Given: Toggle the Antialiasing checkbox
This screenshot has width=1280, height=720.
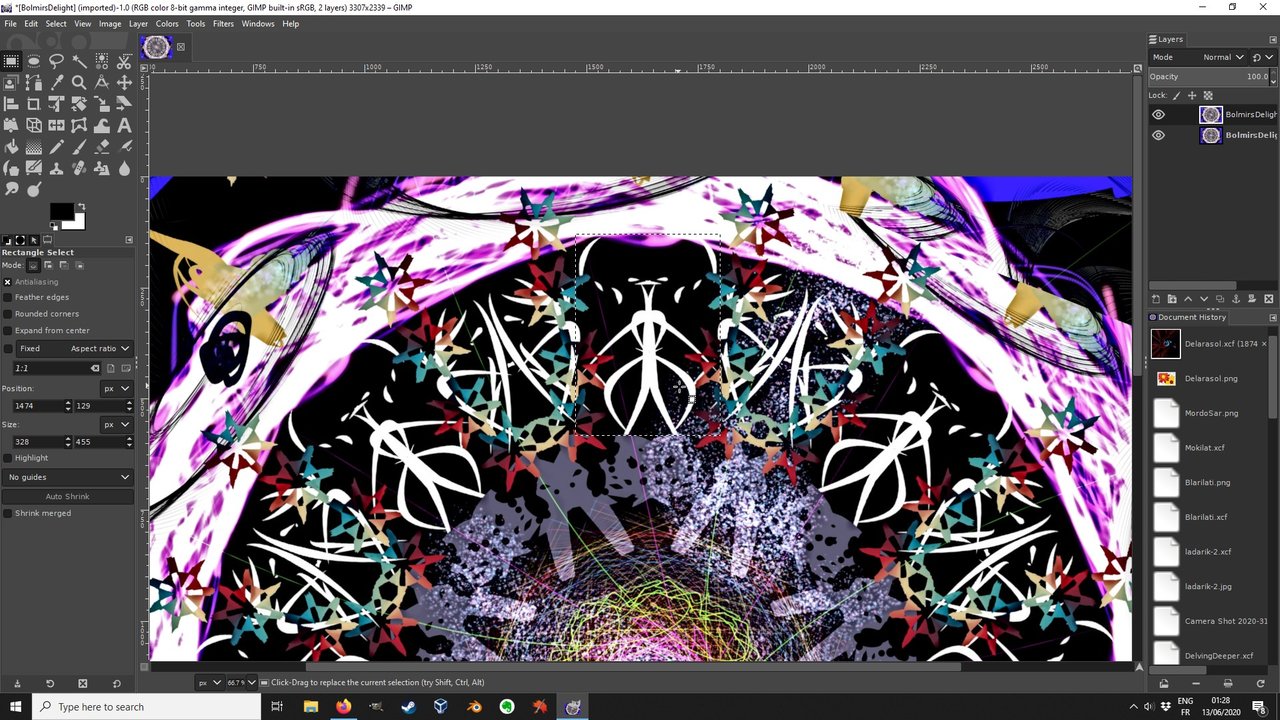Looking at the screenshot, I should tap(8, 281).
